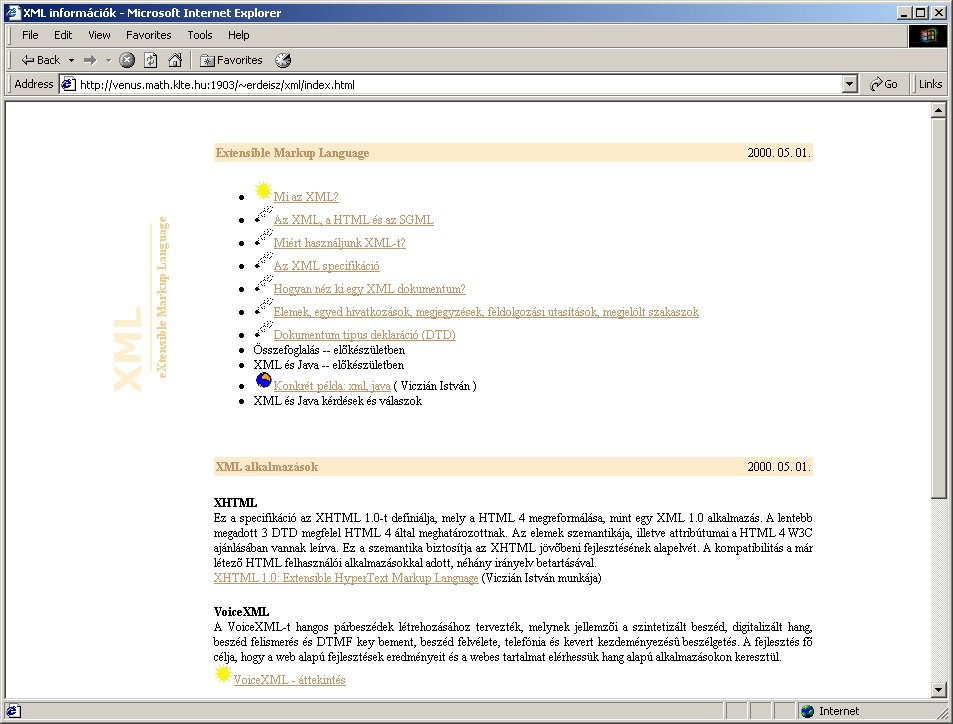This screenshot has width=953, height=724.
Task: Open the XHTML 1.0 Extensible HyperText link
Action: [346, 577]
